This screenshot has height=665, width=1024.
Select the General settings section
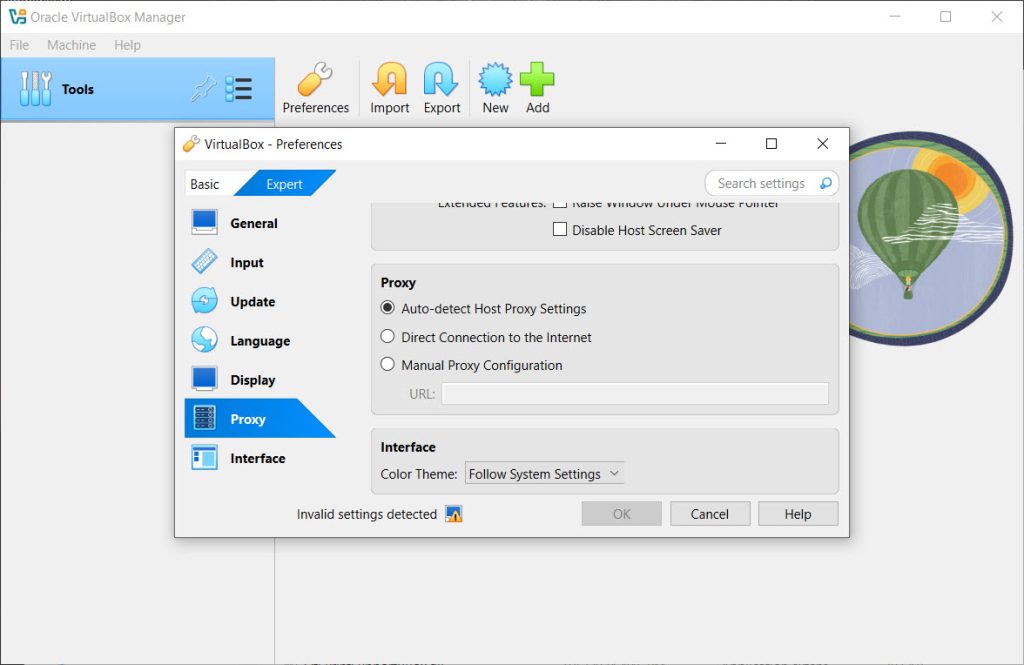tap(259, 223)
